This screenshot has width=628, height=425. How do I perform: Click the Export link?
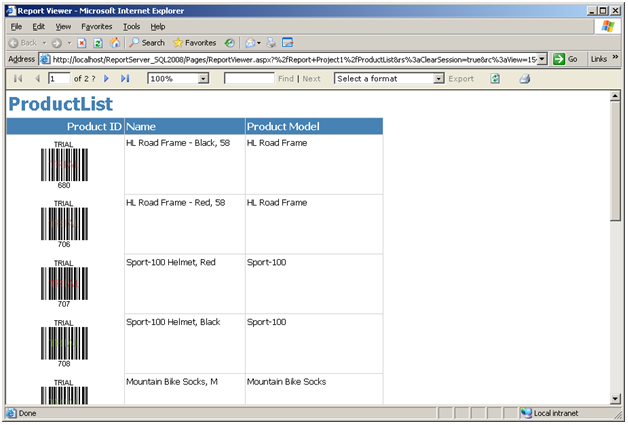click(x=461, y=79)
